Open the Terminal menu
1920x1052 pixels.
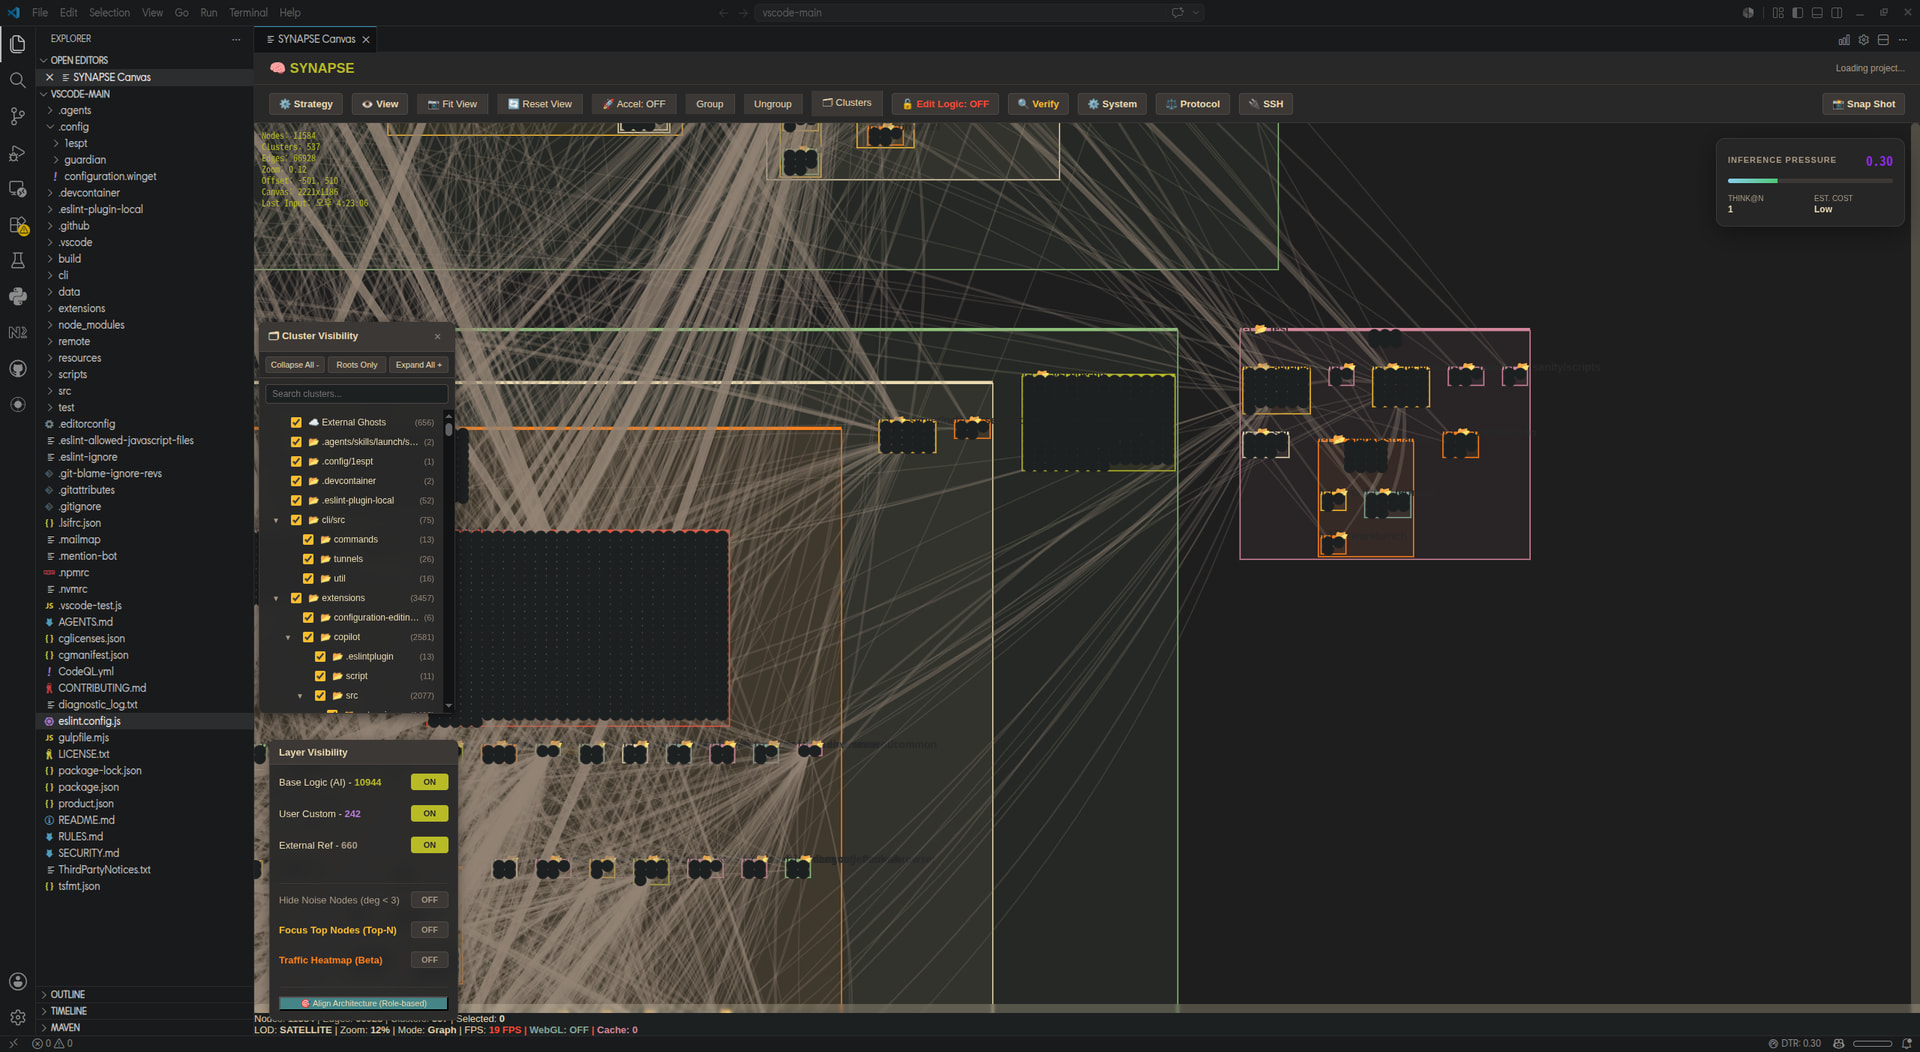coord(248,13)
